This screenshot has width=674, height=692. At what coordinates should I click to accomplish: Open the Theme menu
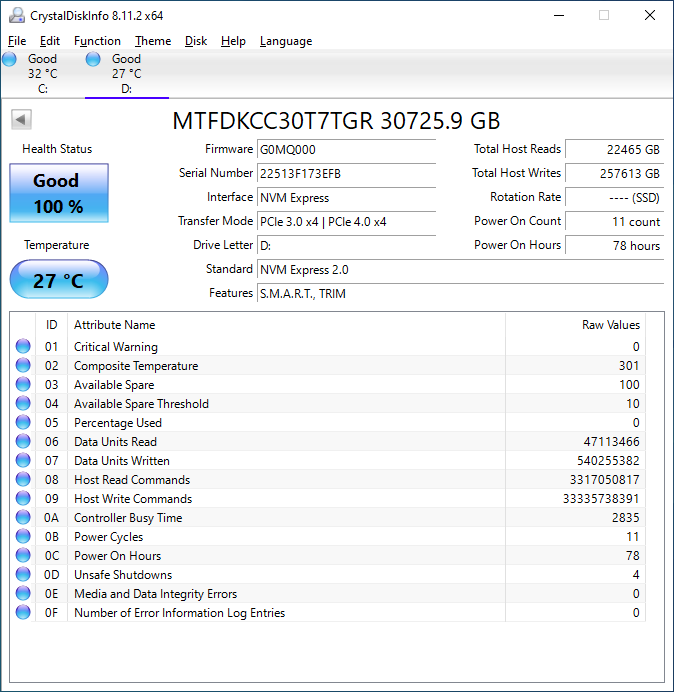pos(153,41)
